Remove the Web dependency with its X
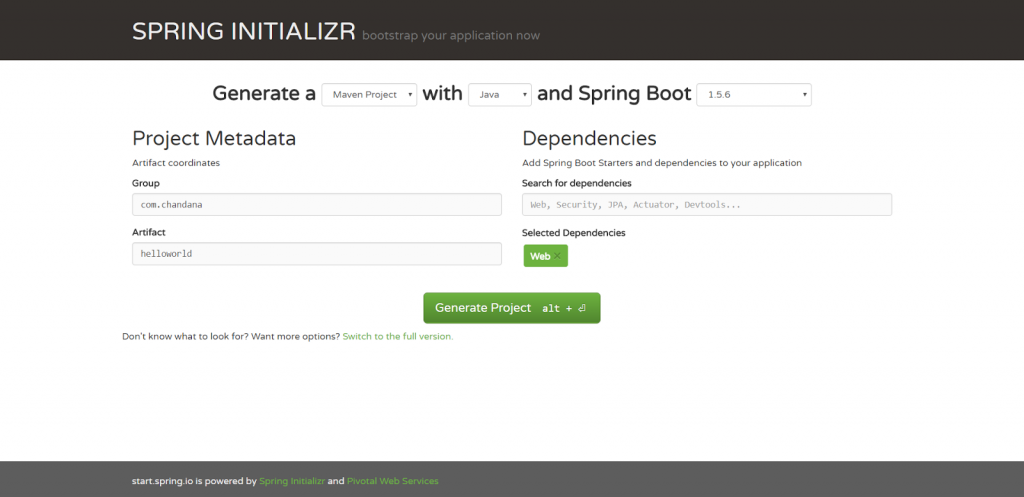 557,256
